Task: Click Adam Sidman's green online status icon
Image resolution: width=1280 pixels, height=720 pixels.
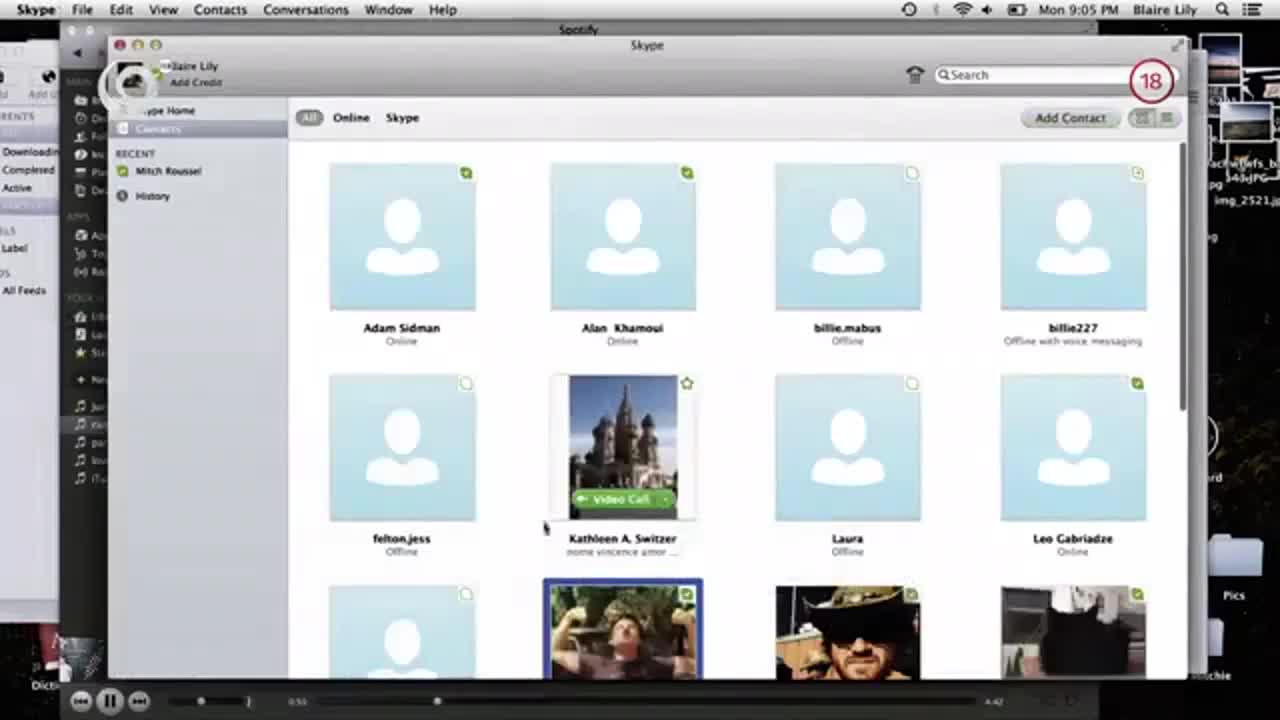Action: pyautogui.click(x=466, y=173)
